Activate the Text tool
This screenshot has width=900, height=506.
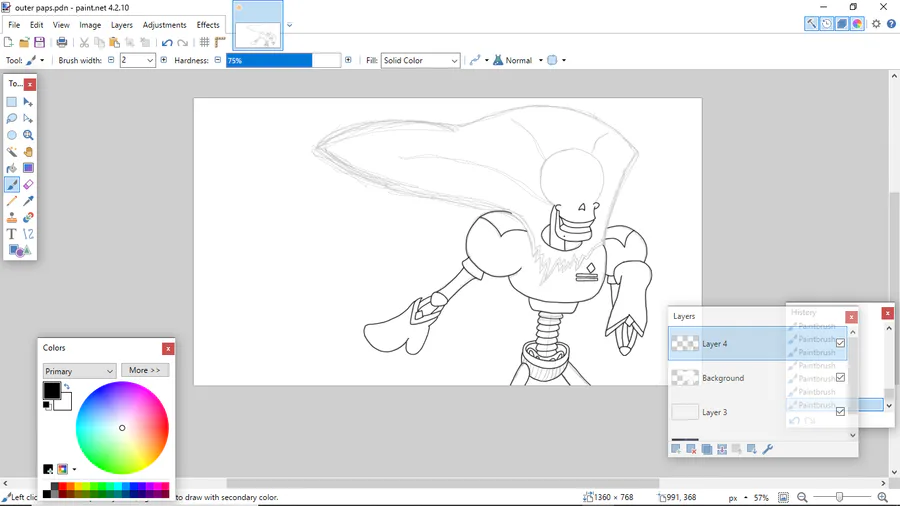(12, 234)
